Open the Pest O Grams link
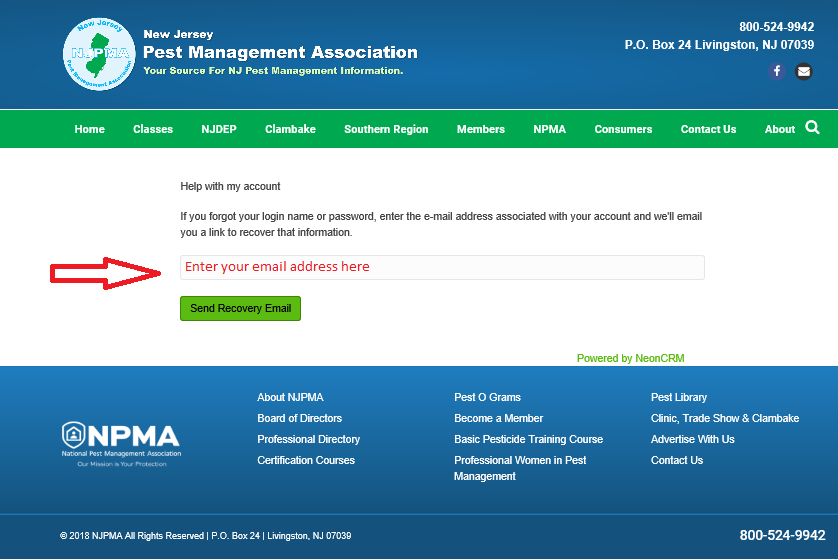This screenshot has height=560, width=838. [487, 397]
